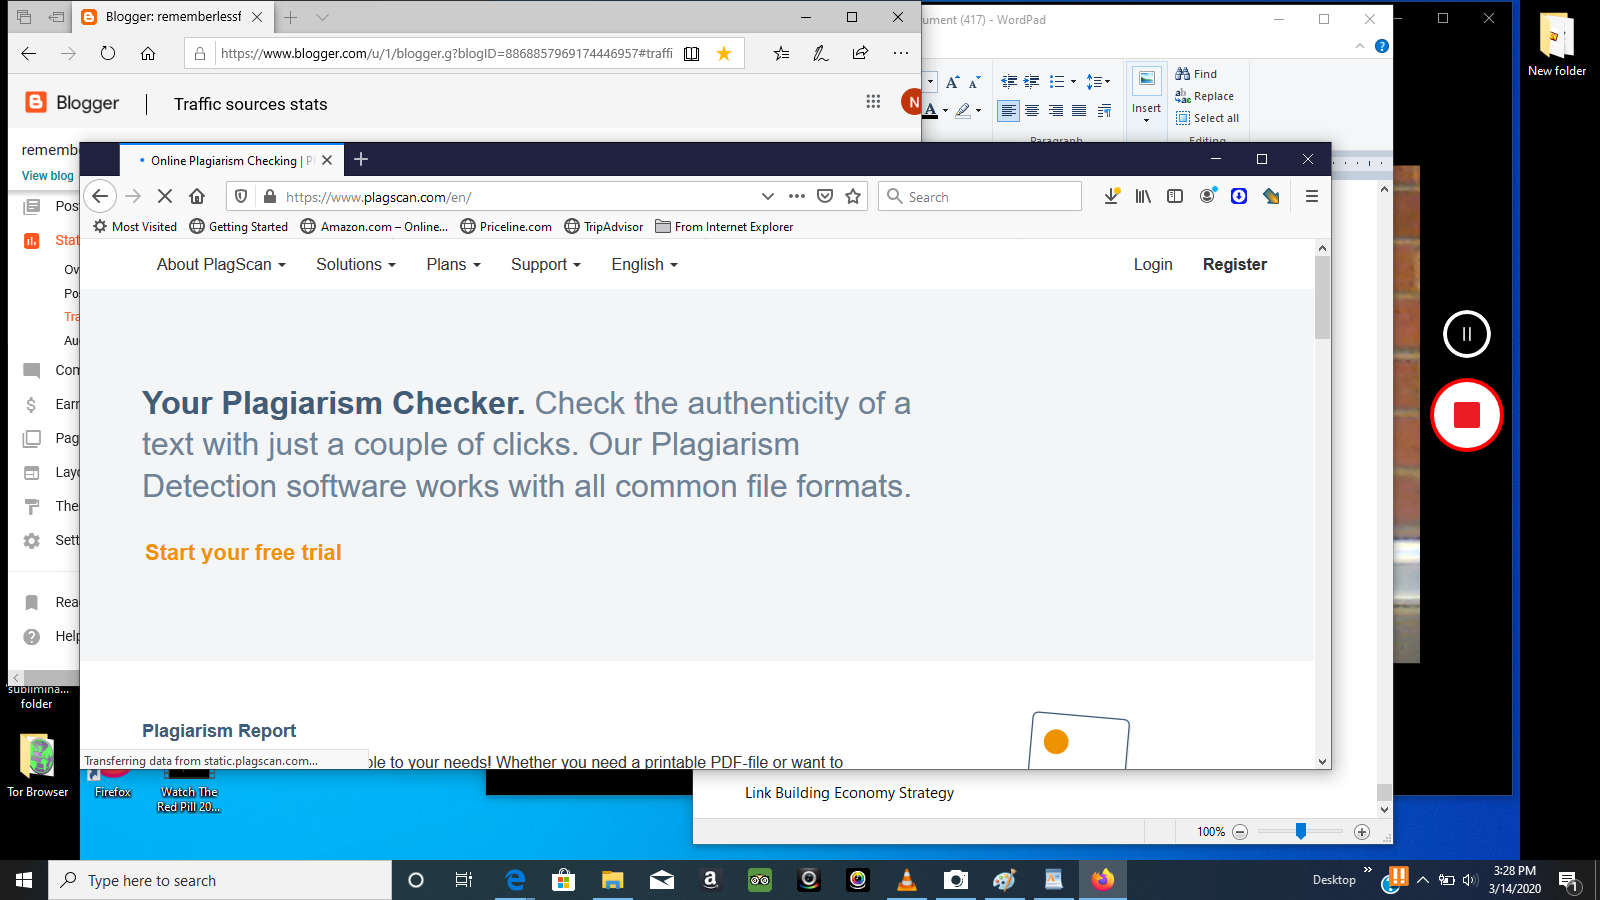
Task: Open the Firefox hamburger menu
Action: pyautogui.click(x=1312, y=196)
